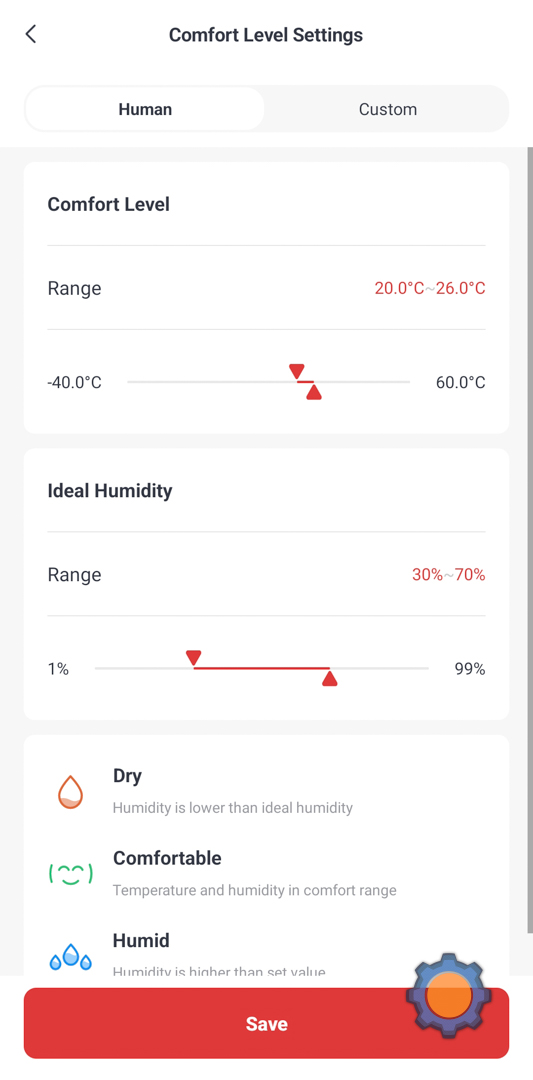Tap the orange Dry droplet icon

[70, 792]
